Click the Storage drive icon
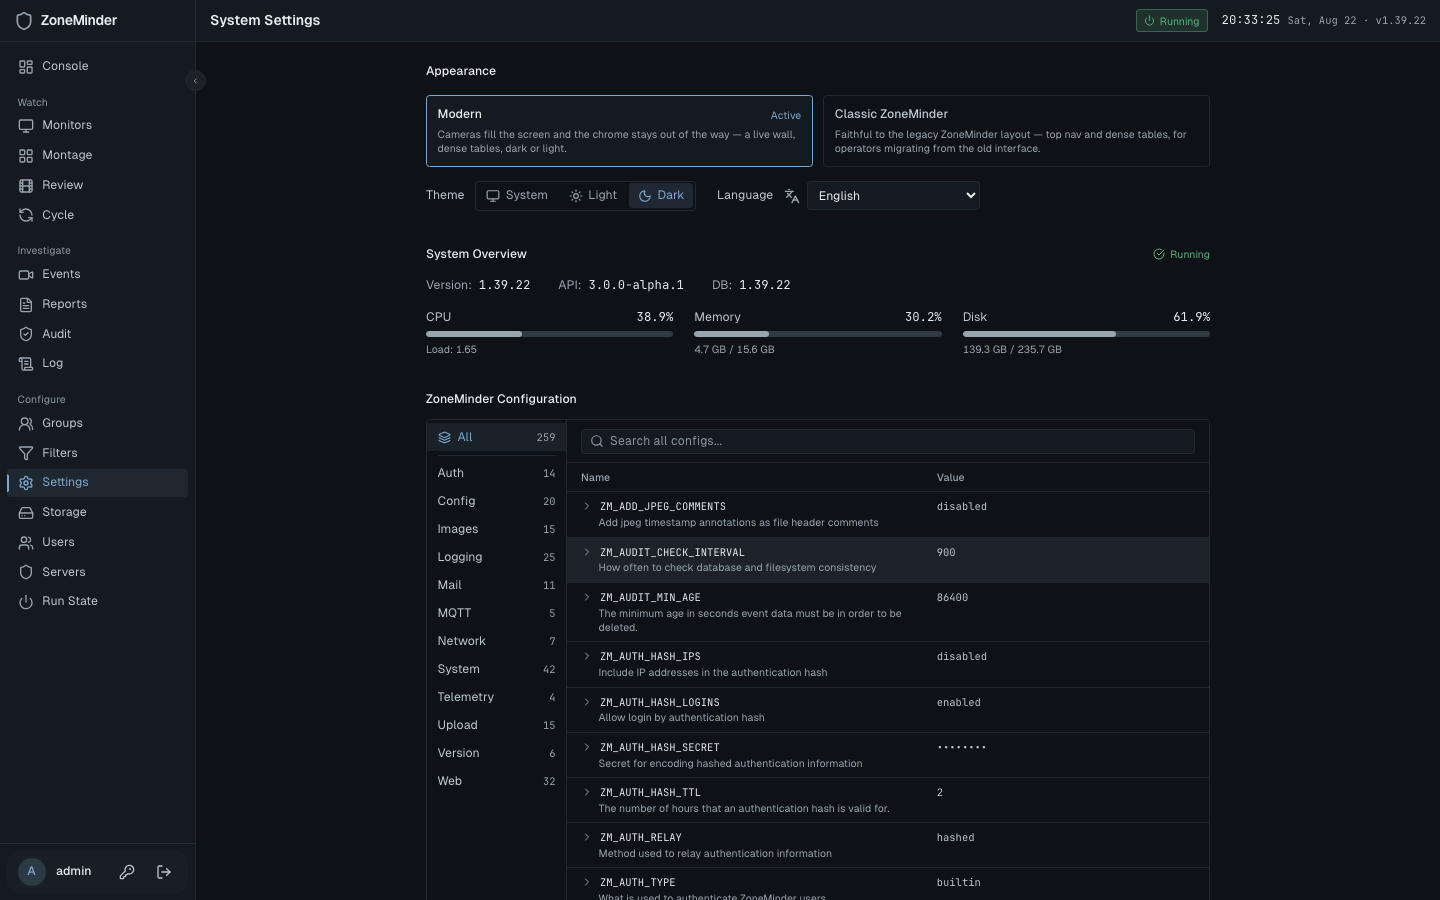1440x900 pixels. click(x=26, y=512)
